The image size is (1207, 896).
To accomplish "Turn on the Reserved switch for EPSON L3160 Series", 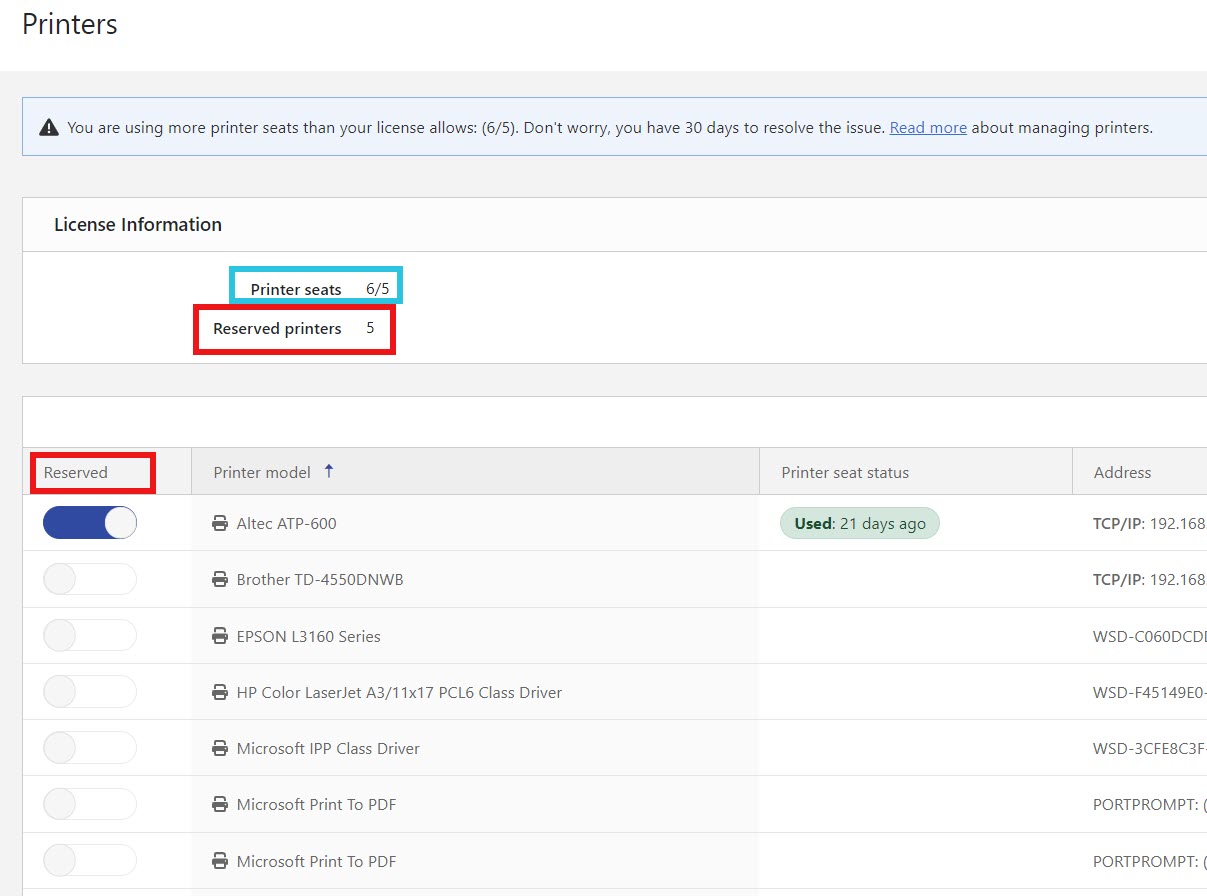I will pyautogui.click(x=90, y=636).
